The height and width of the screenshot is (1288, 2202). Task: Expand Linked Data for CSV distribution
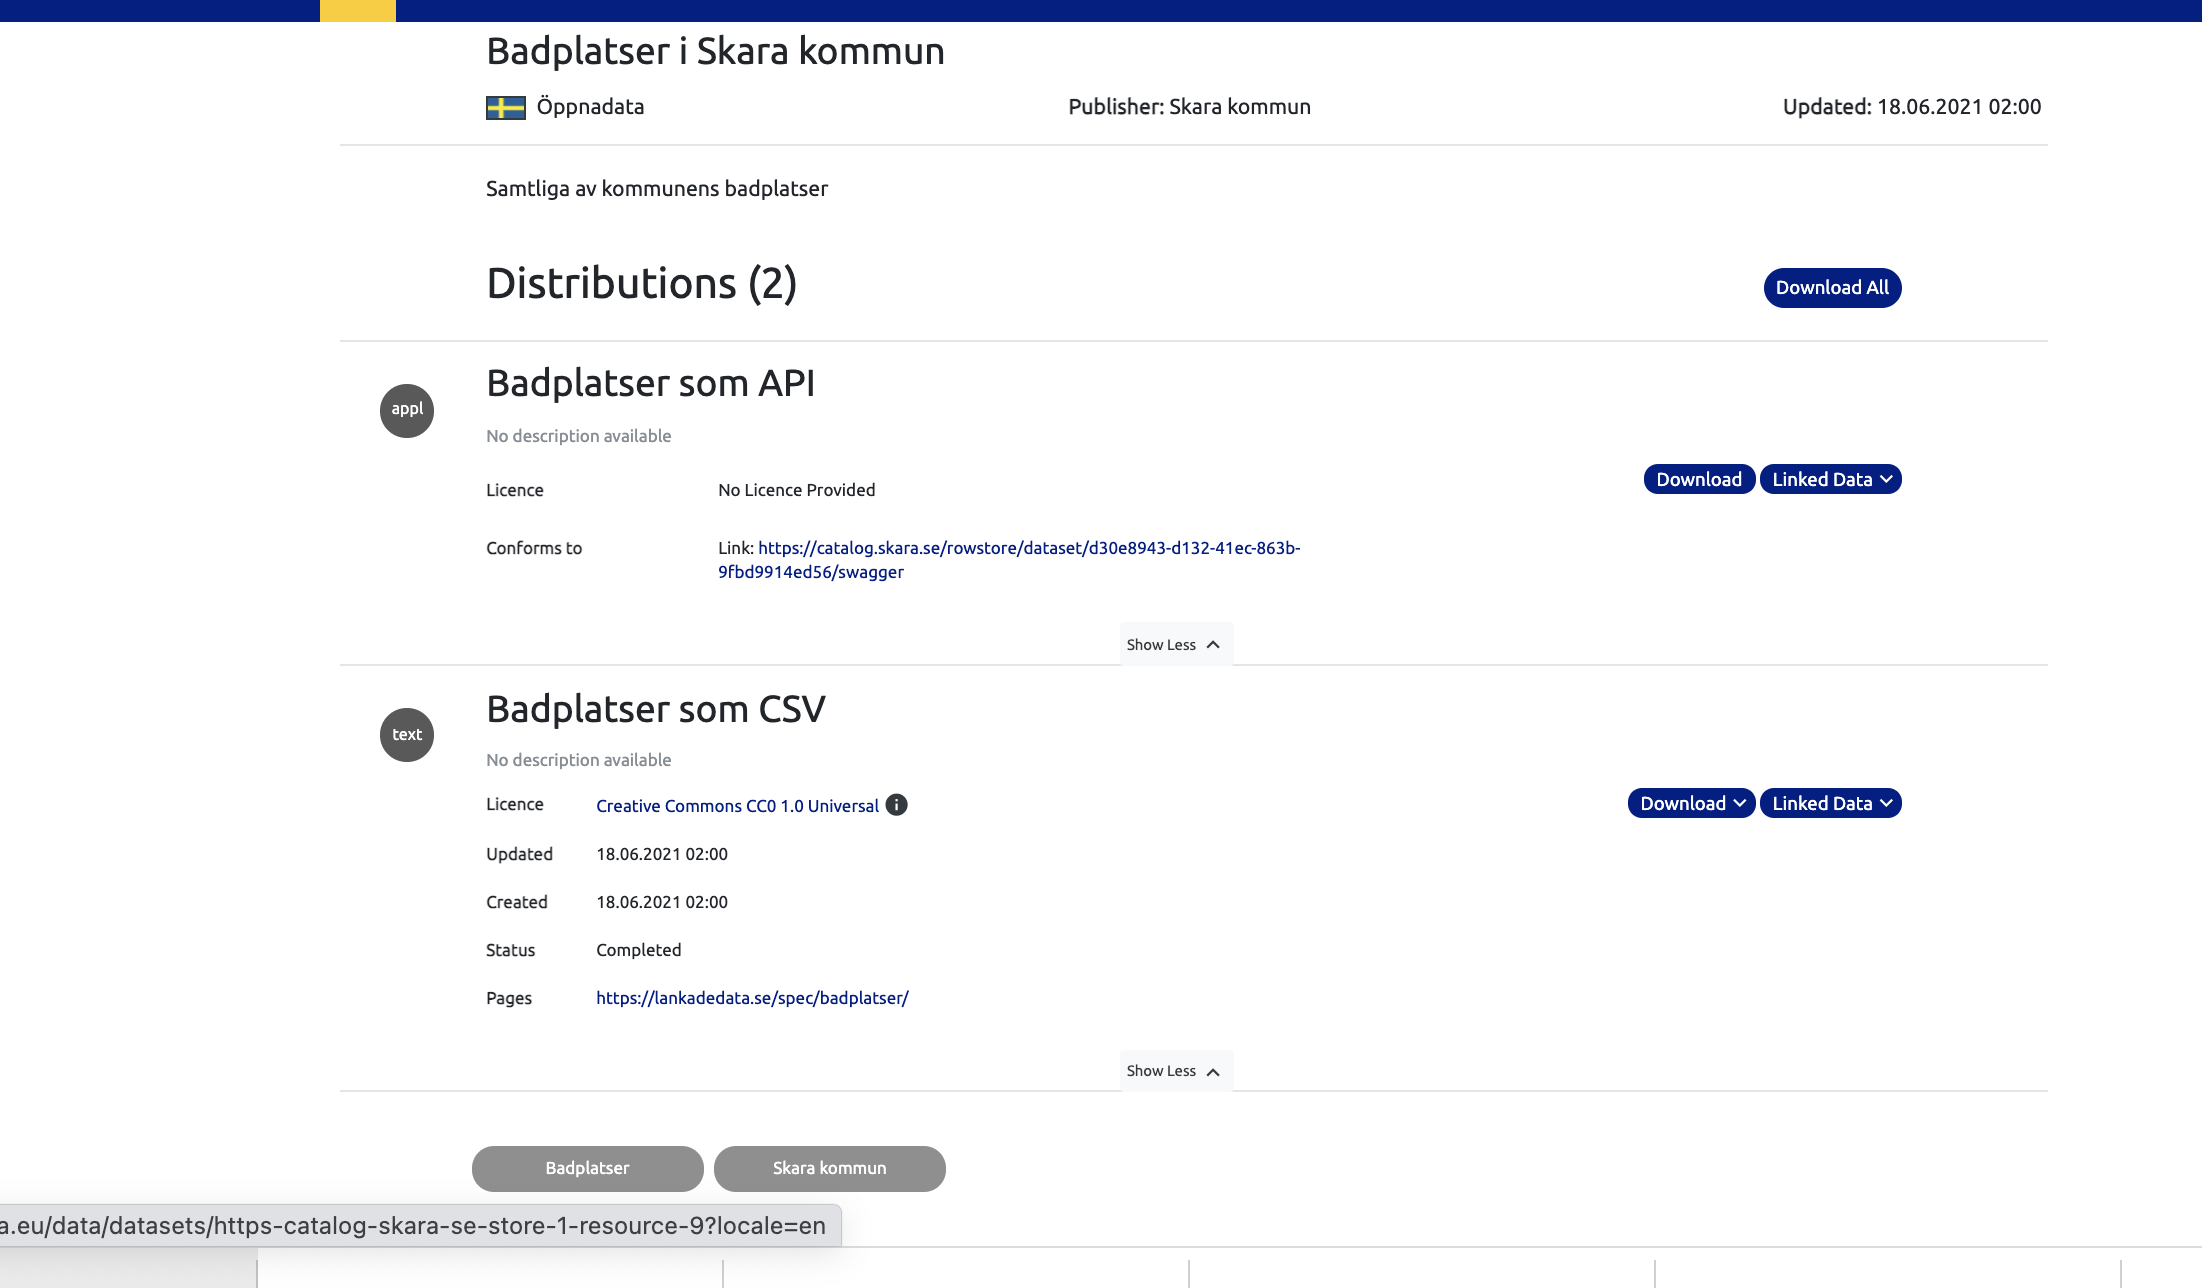click(x=1830, y=804)
